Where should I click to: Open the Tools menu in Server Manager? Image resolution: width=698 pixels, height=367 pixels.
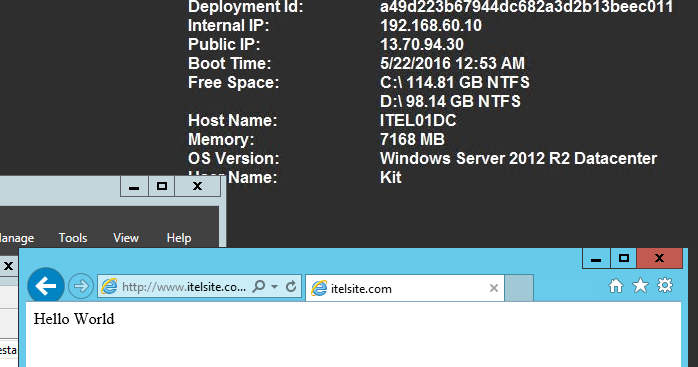[73, 238]
